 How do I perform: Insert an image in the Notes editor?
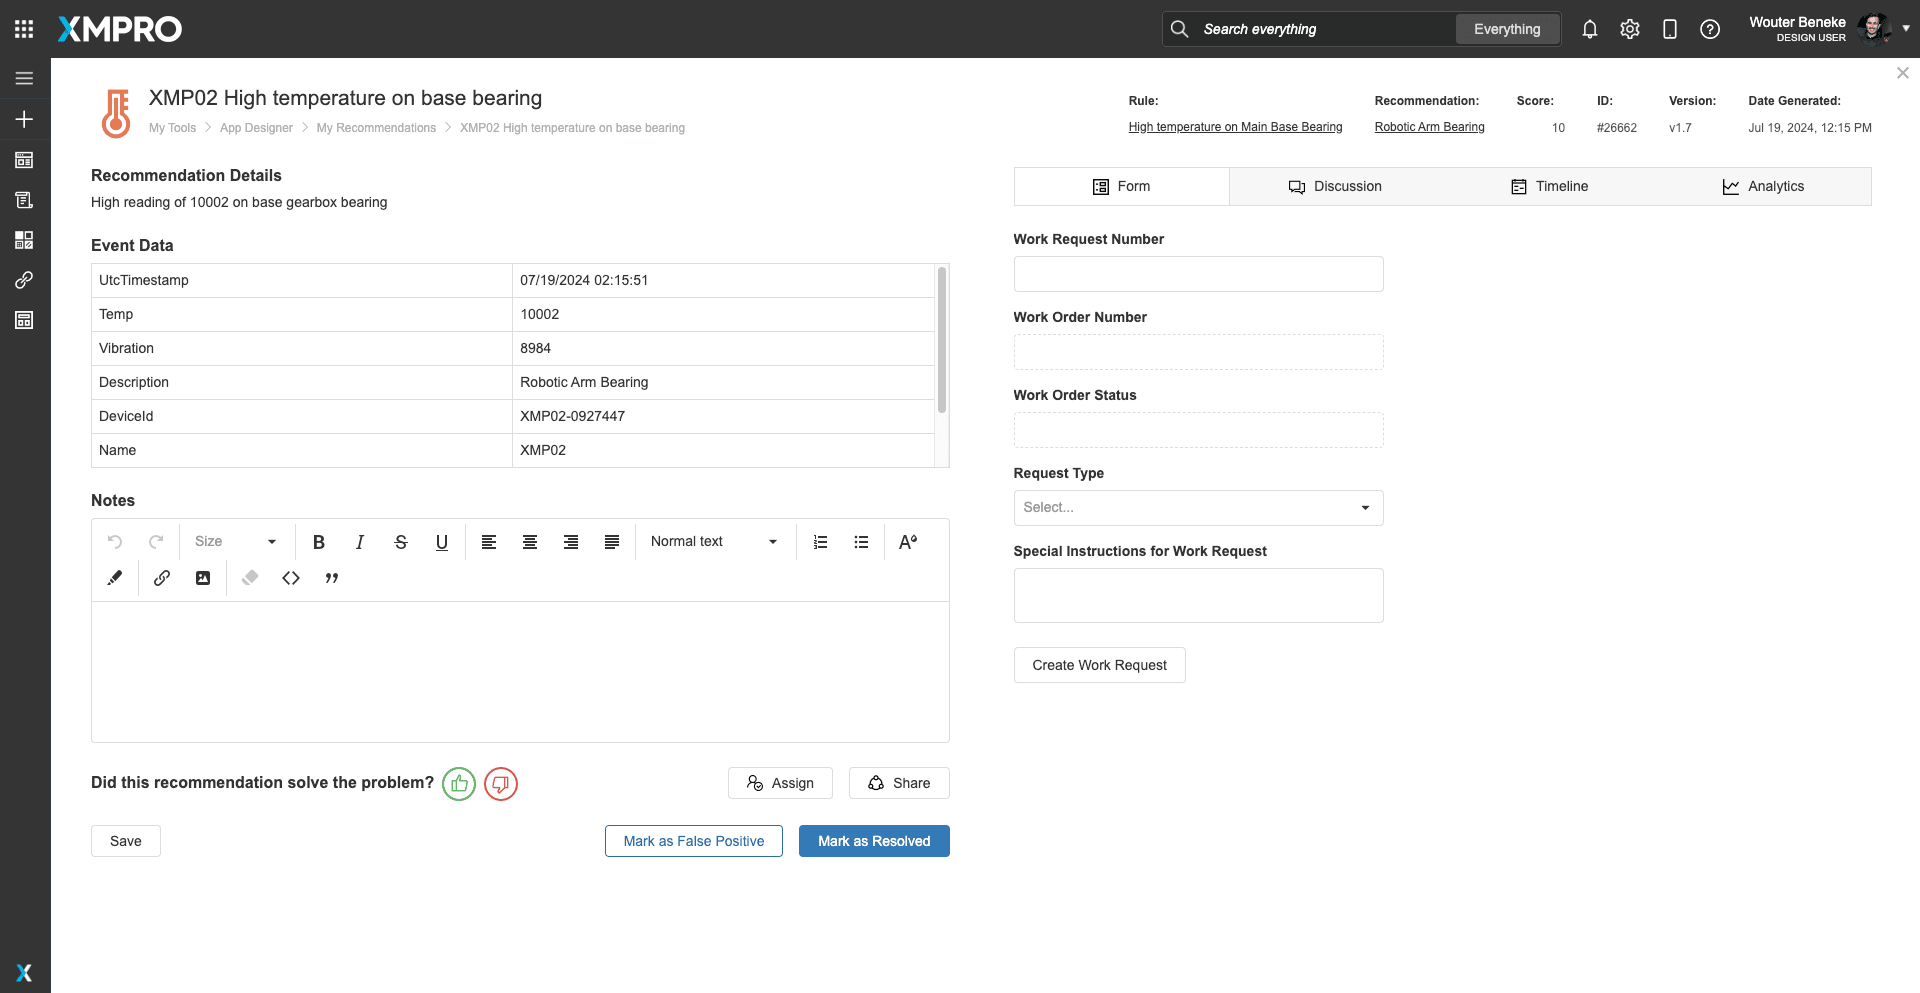point(203,578)
